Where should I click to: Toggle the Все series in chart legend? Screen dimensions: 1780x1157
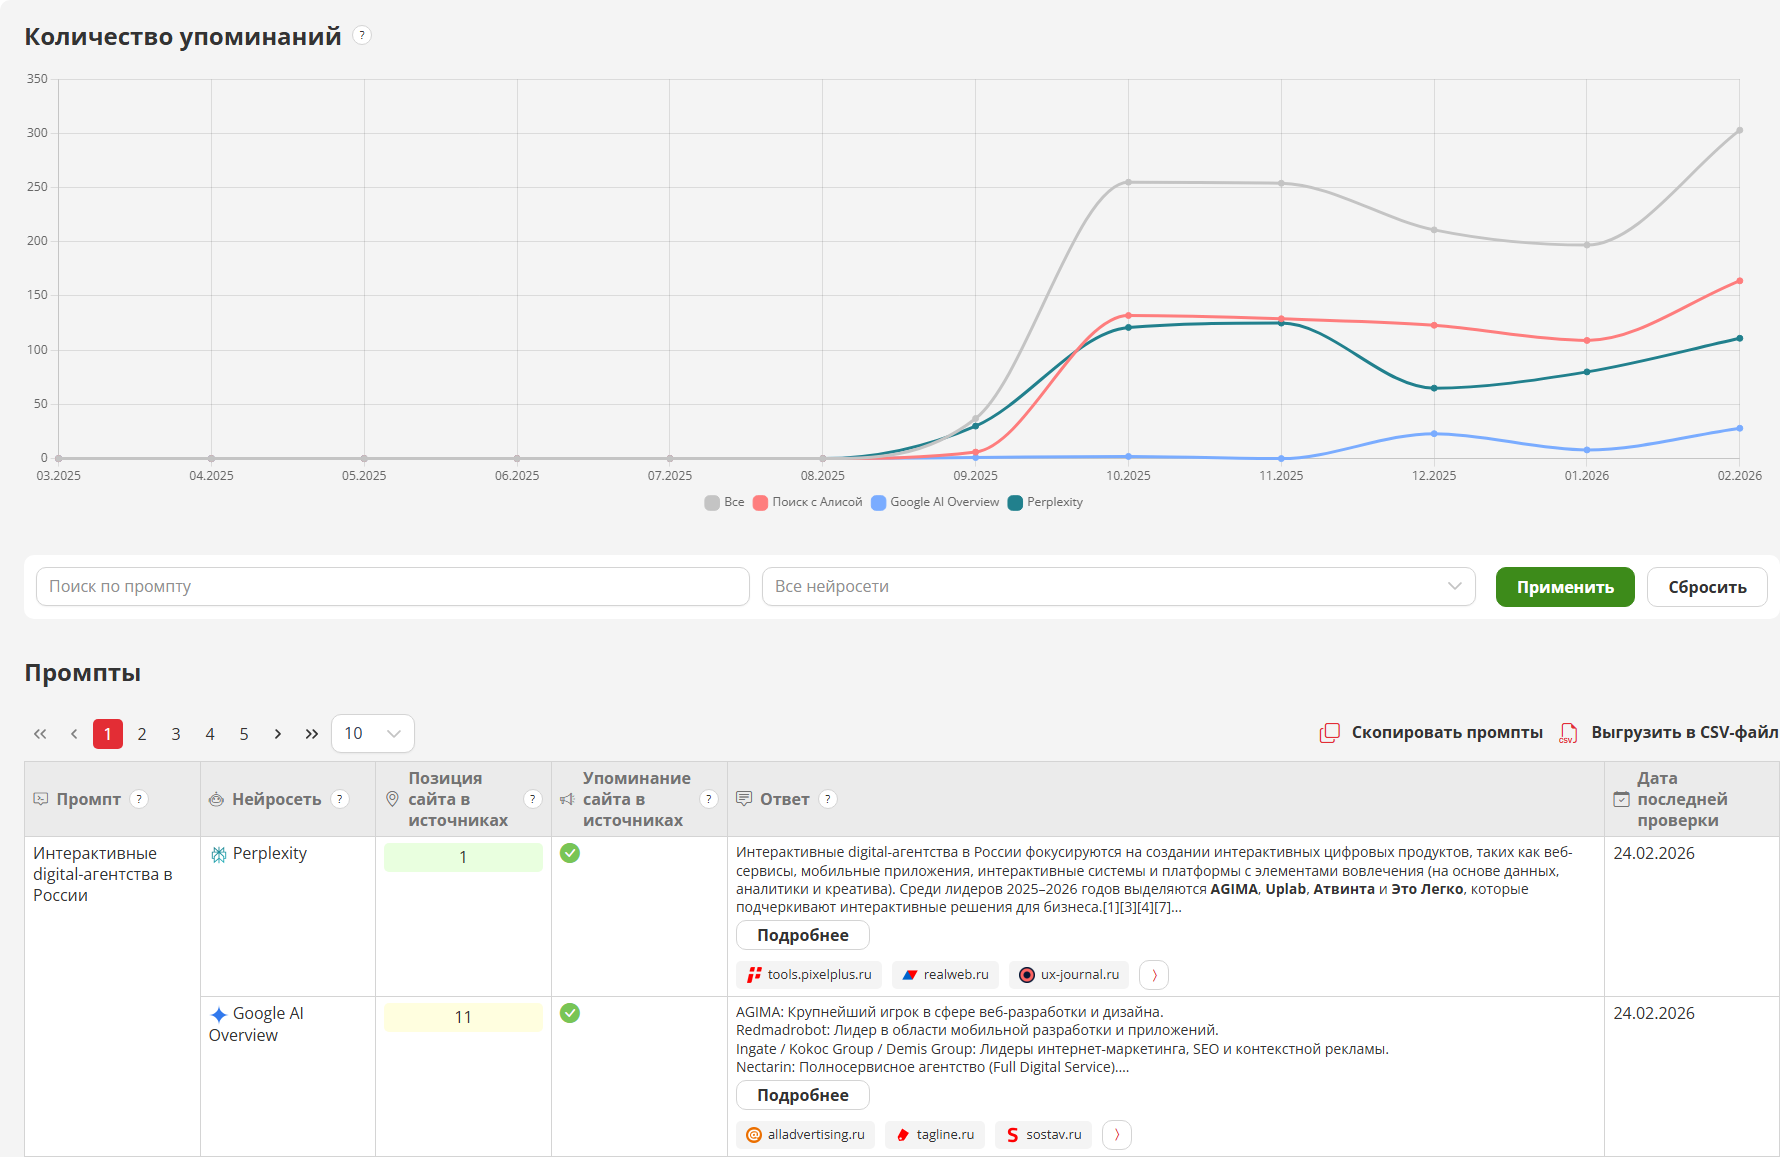coord(724,502)
